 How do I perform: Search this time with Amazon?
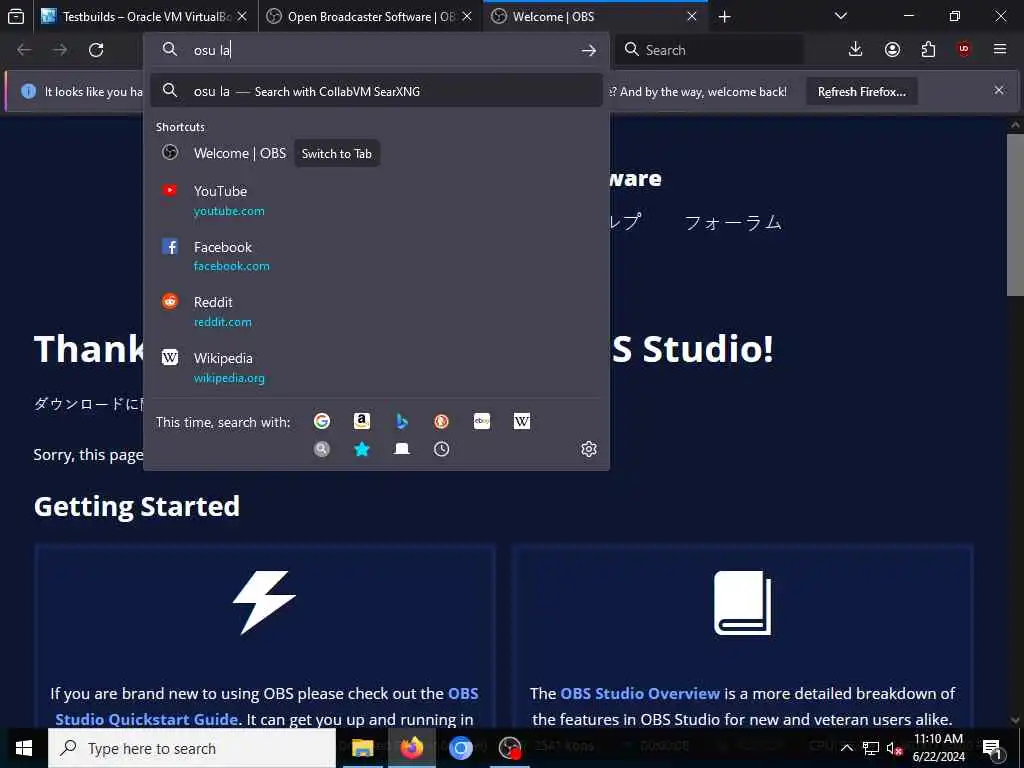click(362, 421)
